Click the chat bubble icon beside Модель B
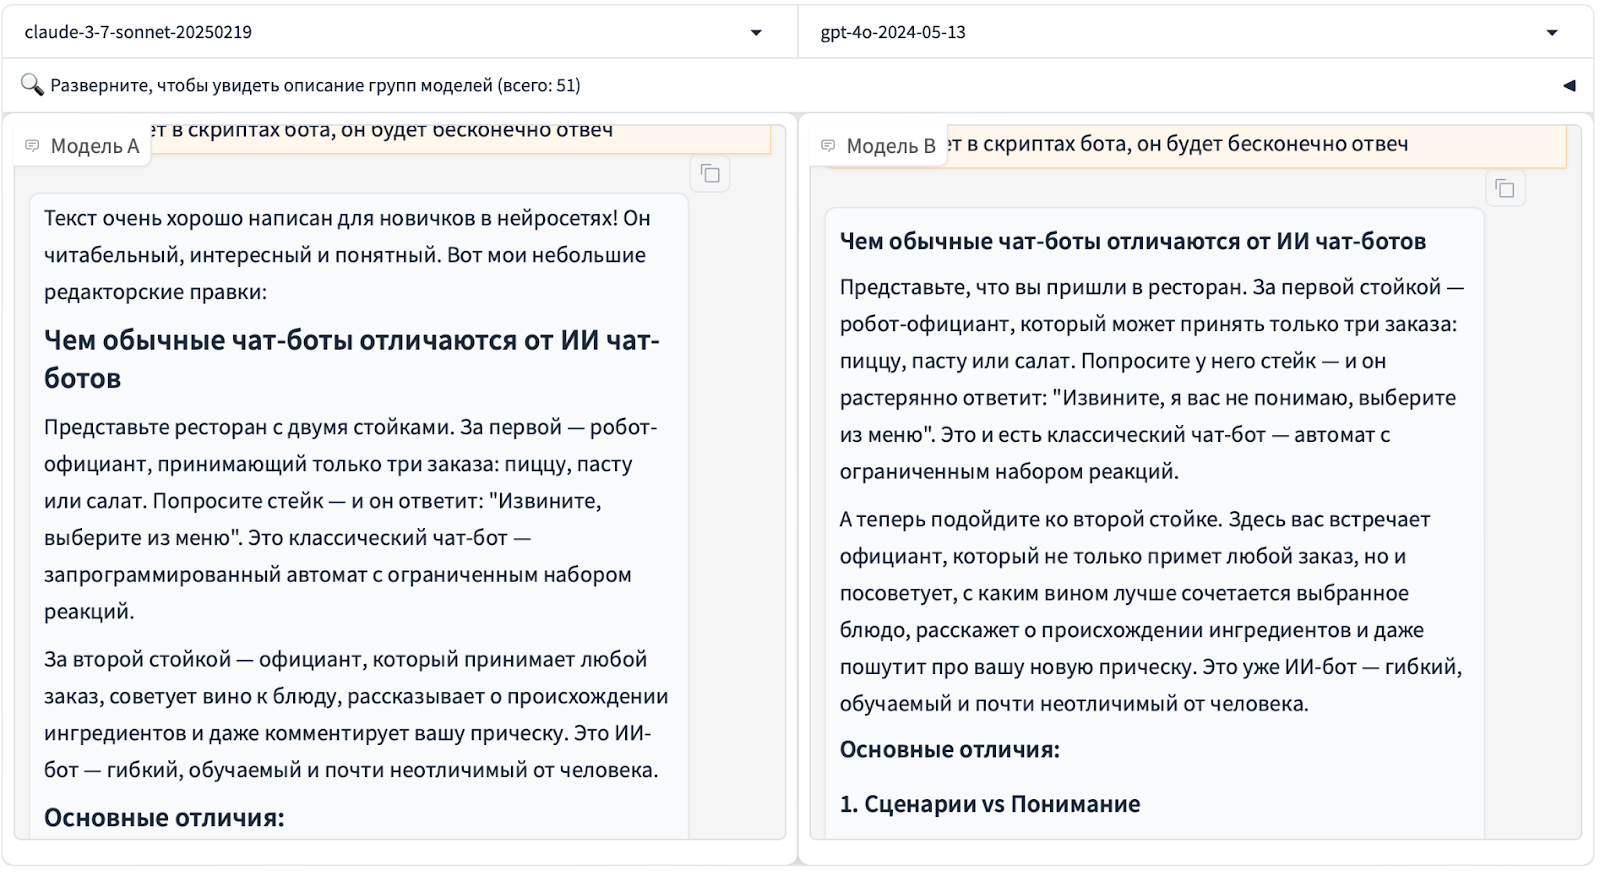The width and height of the screenshot is (1600, 874). tap(828, 146)
